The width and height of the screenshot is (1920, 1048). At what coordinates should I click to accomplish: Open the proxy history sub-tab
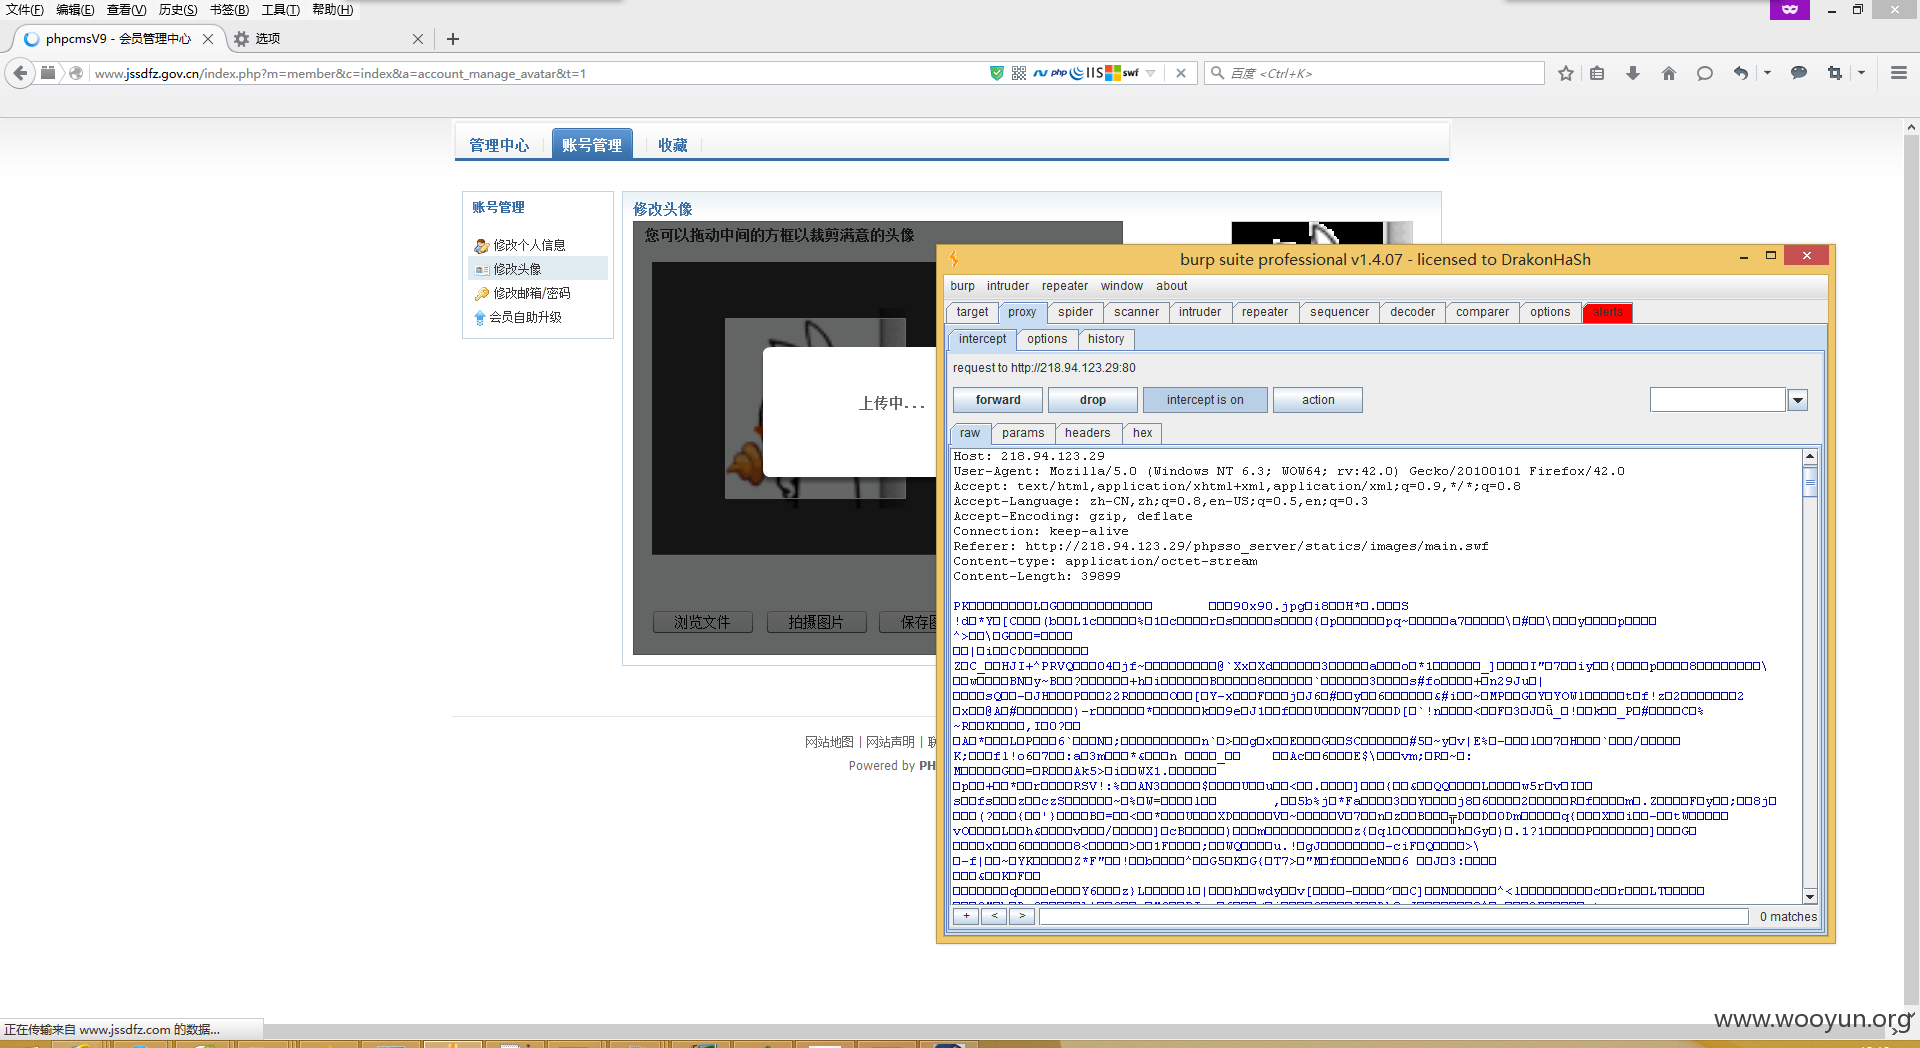[1106, 339]
